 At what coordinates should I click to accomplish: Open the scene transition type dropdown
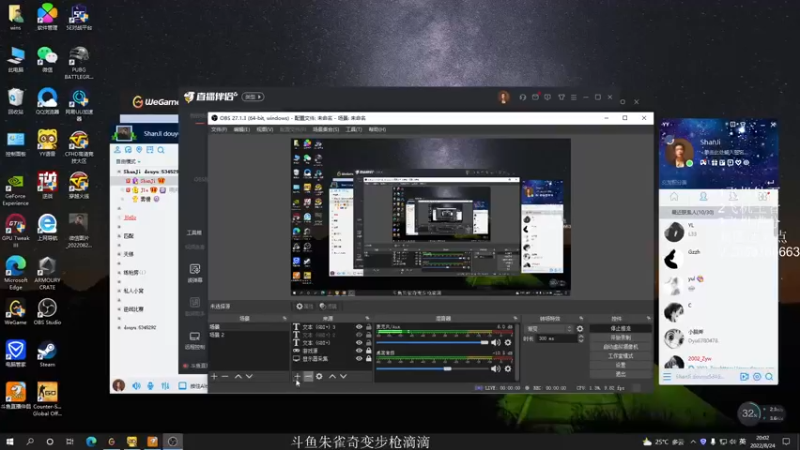[x=549, y=329]
